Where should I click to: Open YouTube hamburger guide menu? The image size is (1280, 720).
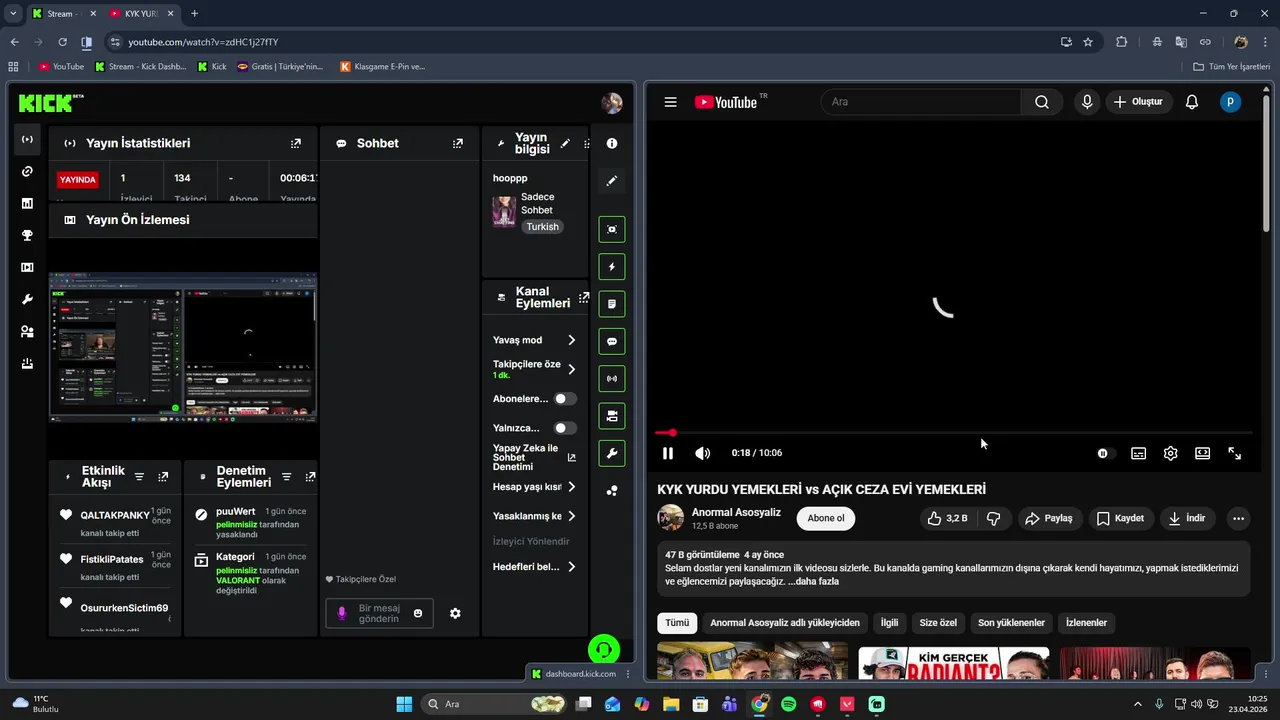coord(671,102)
